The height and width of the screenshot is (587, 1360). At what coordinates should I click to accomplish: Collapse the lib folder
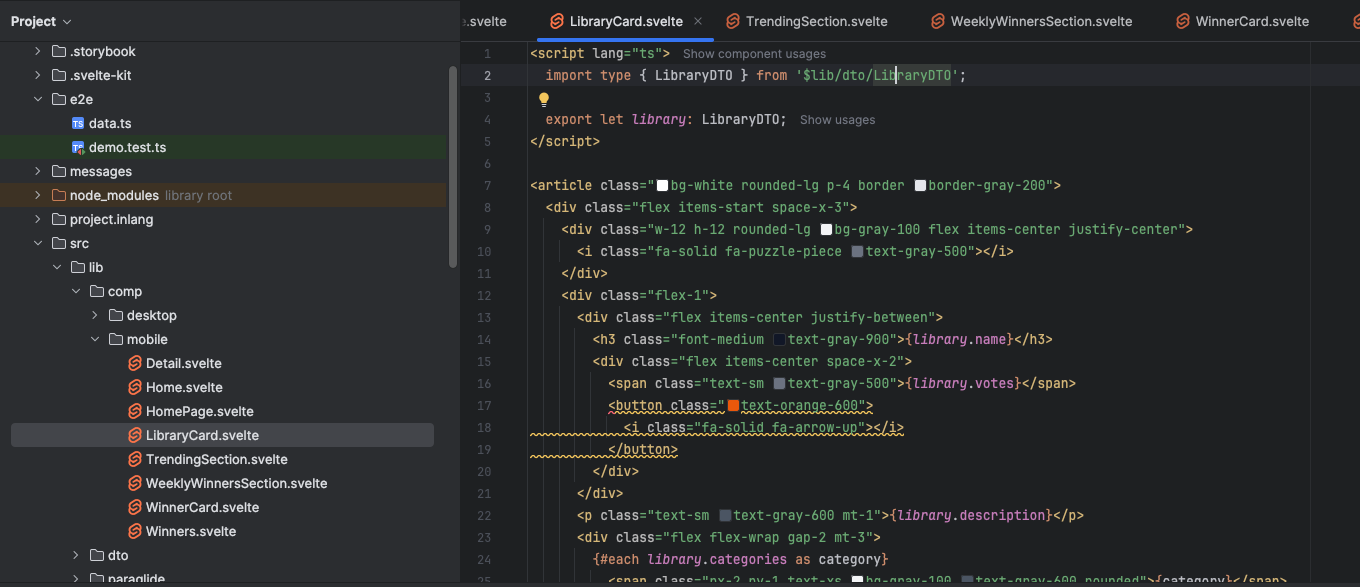[x=57, y=267]
